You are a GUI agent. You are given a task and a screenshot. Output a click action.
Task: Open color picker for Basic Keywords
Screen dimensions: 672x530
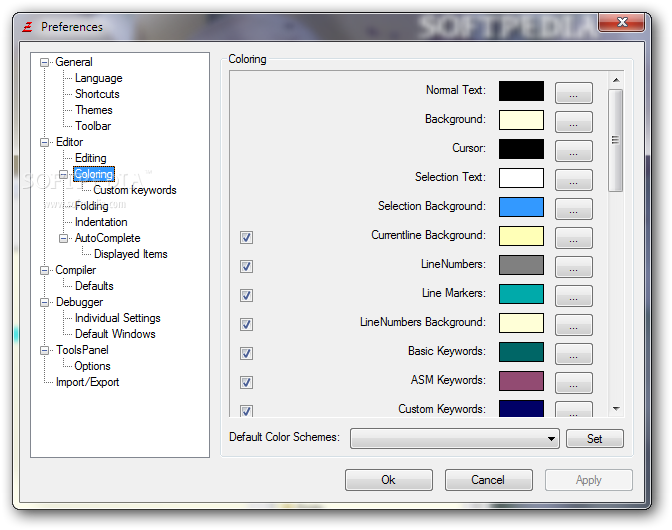pos(574,354)
